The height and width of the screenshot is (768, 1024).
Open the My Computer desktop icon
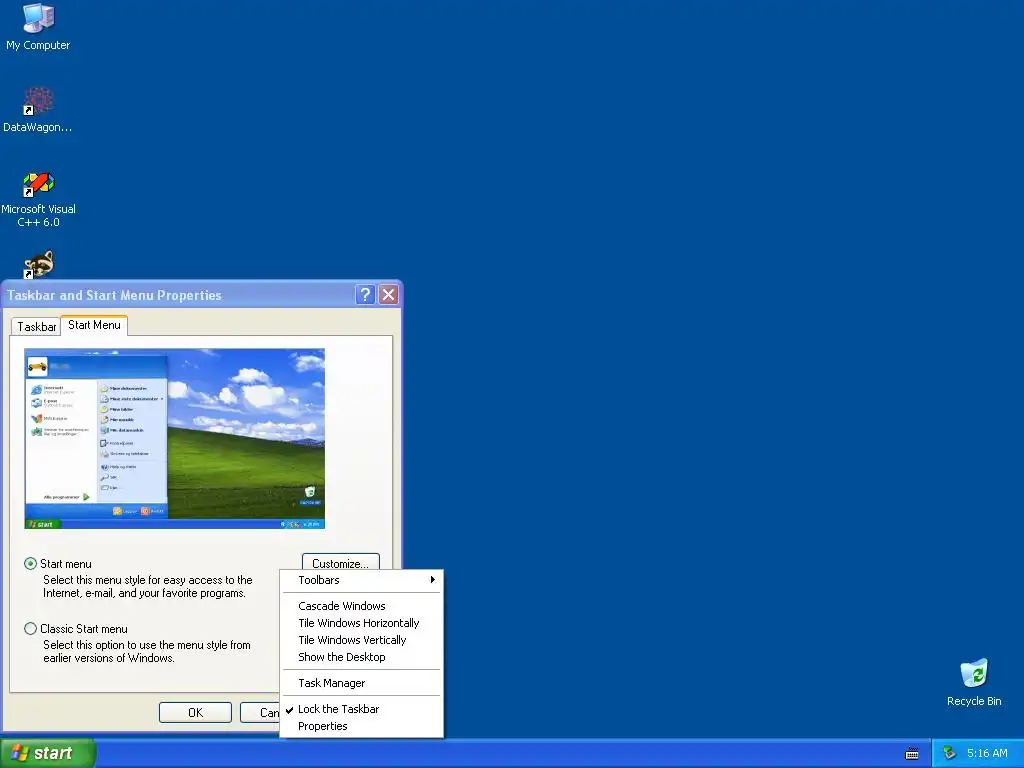(x=38, y=27)
